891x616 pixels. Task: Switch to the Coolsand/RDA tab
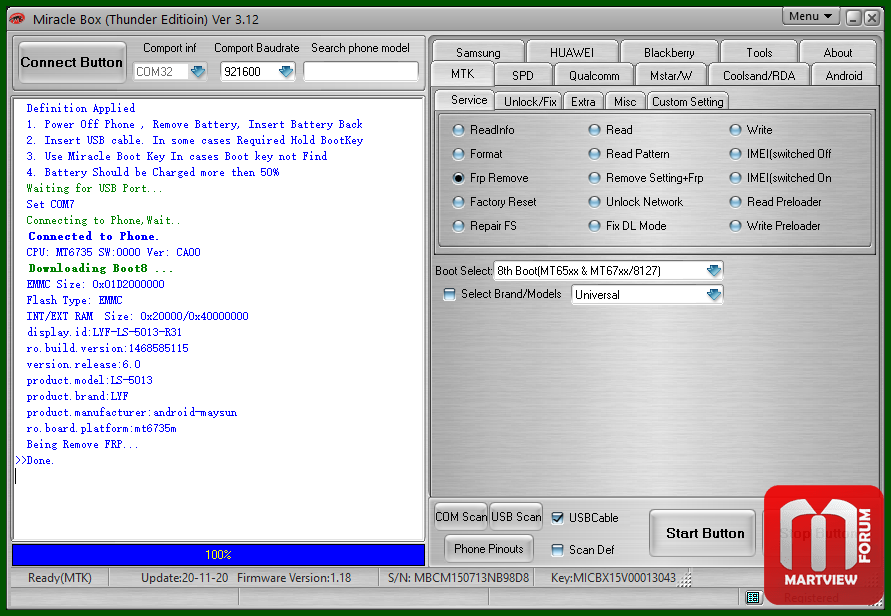tap(759, 76)
